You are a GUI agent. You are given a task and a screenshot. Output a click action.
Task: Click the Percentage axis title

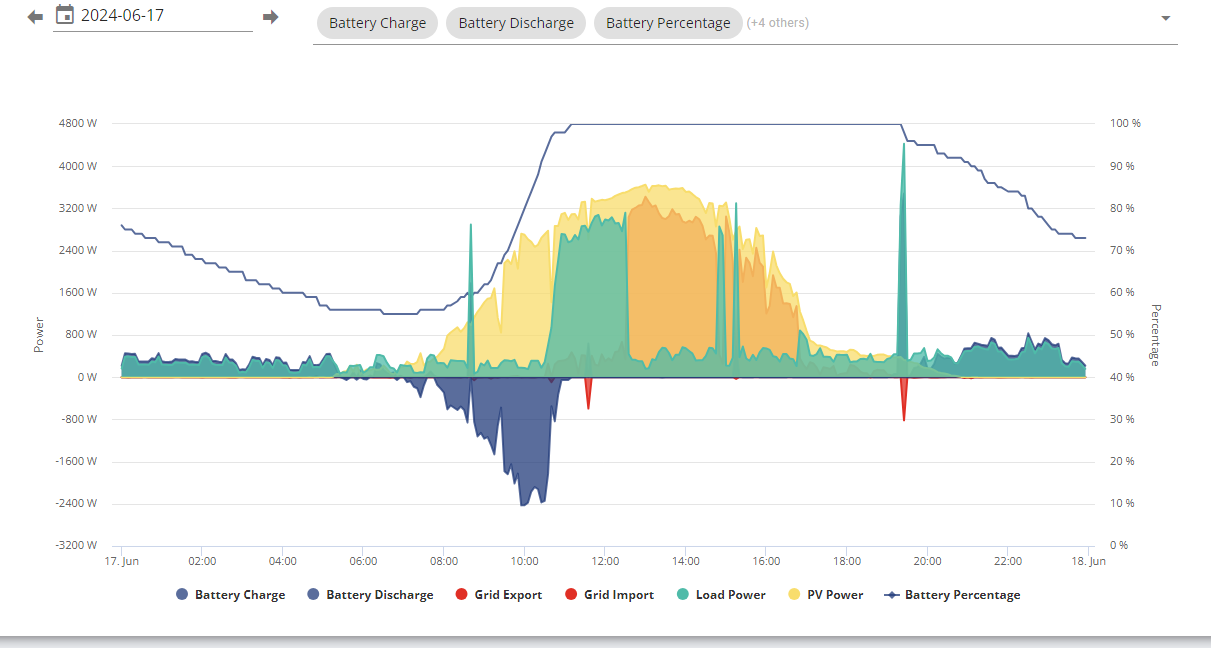point(1155,335)
